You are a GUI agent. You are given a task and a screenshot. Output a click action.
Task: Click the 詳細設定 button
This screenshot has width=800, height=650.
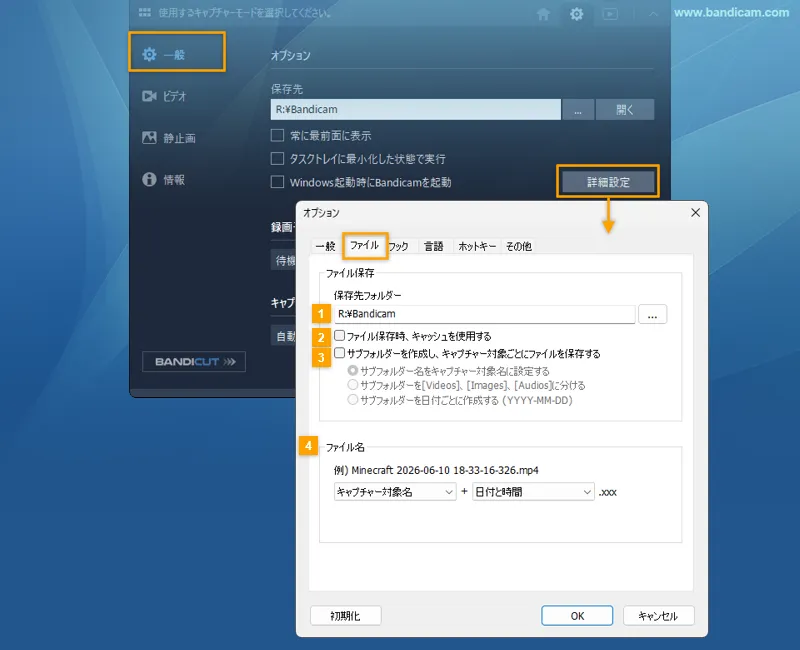coord(608,182)
